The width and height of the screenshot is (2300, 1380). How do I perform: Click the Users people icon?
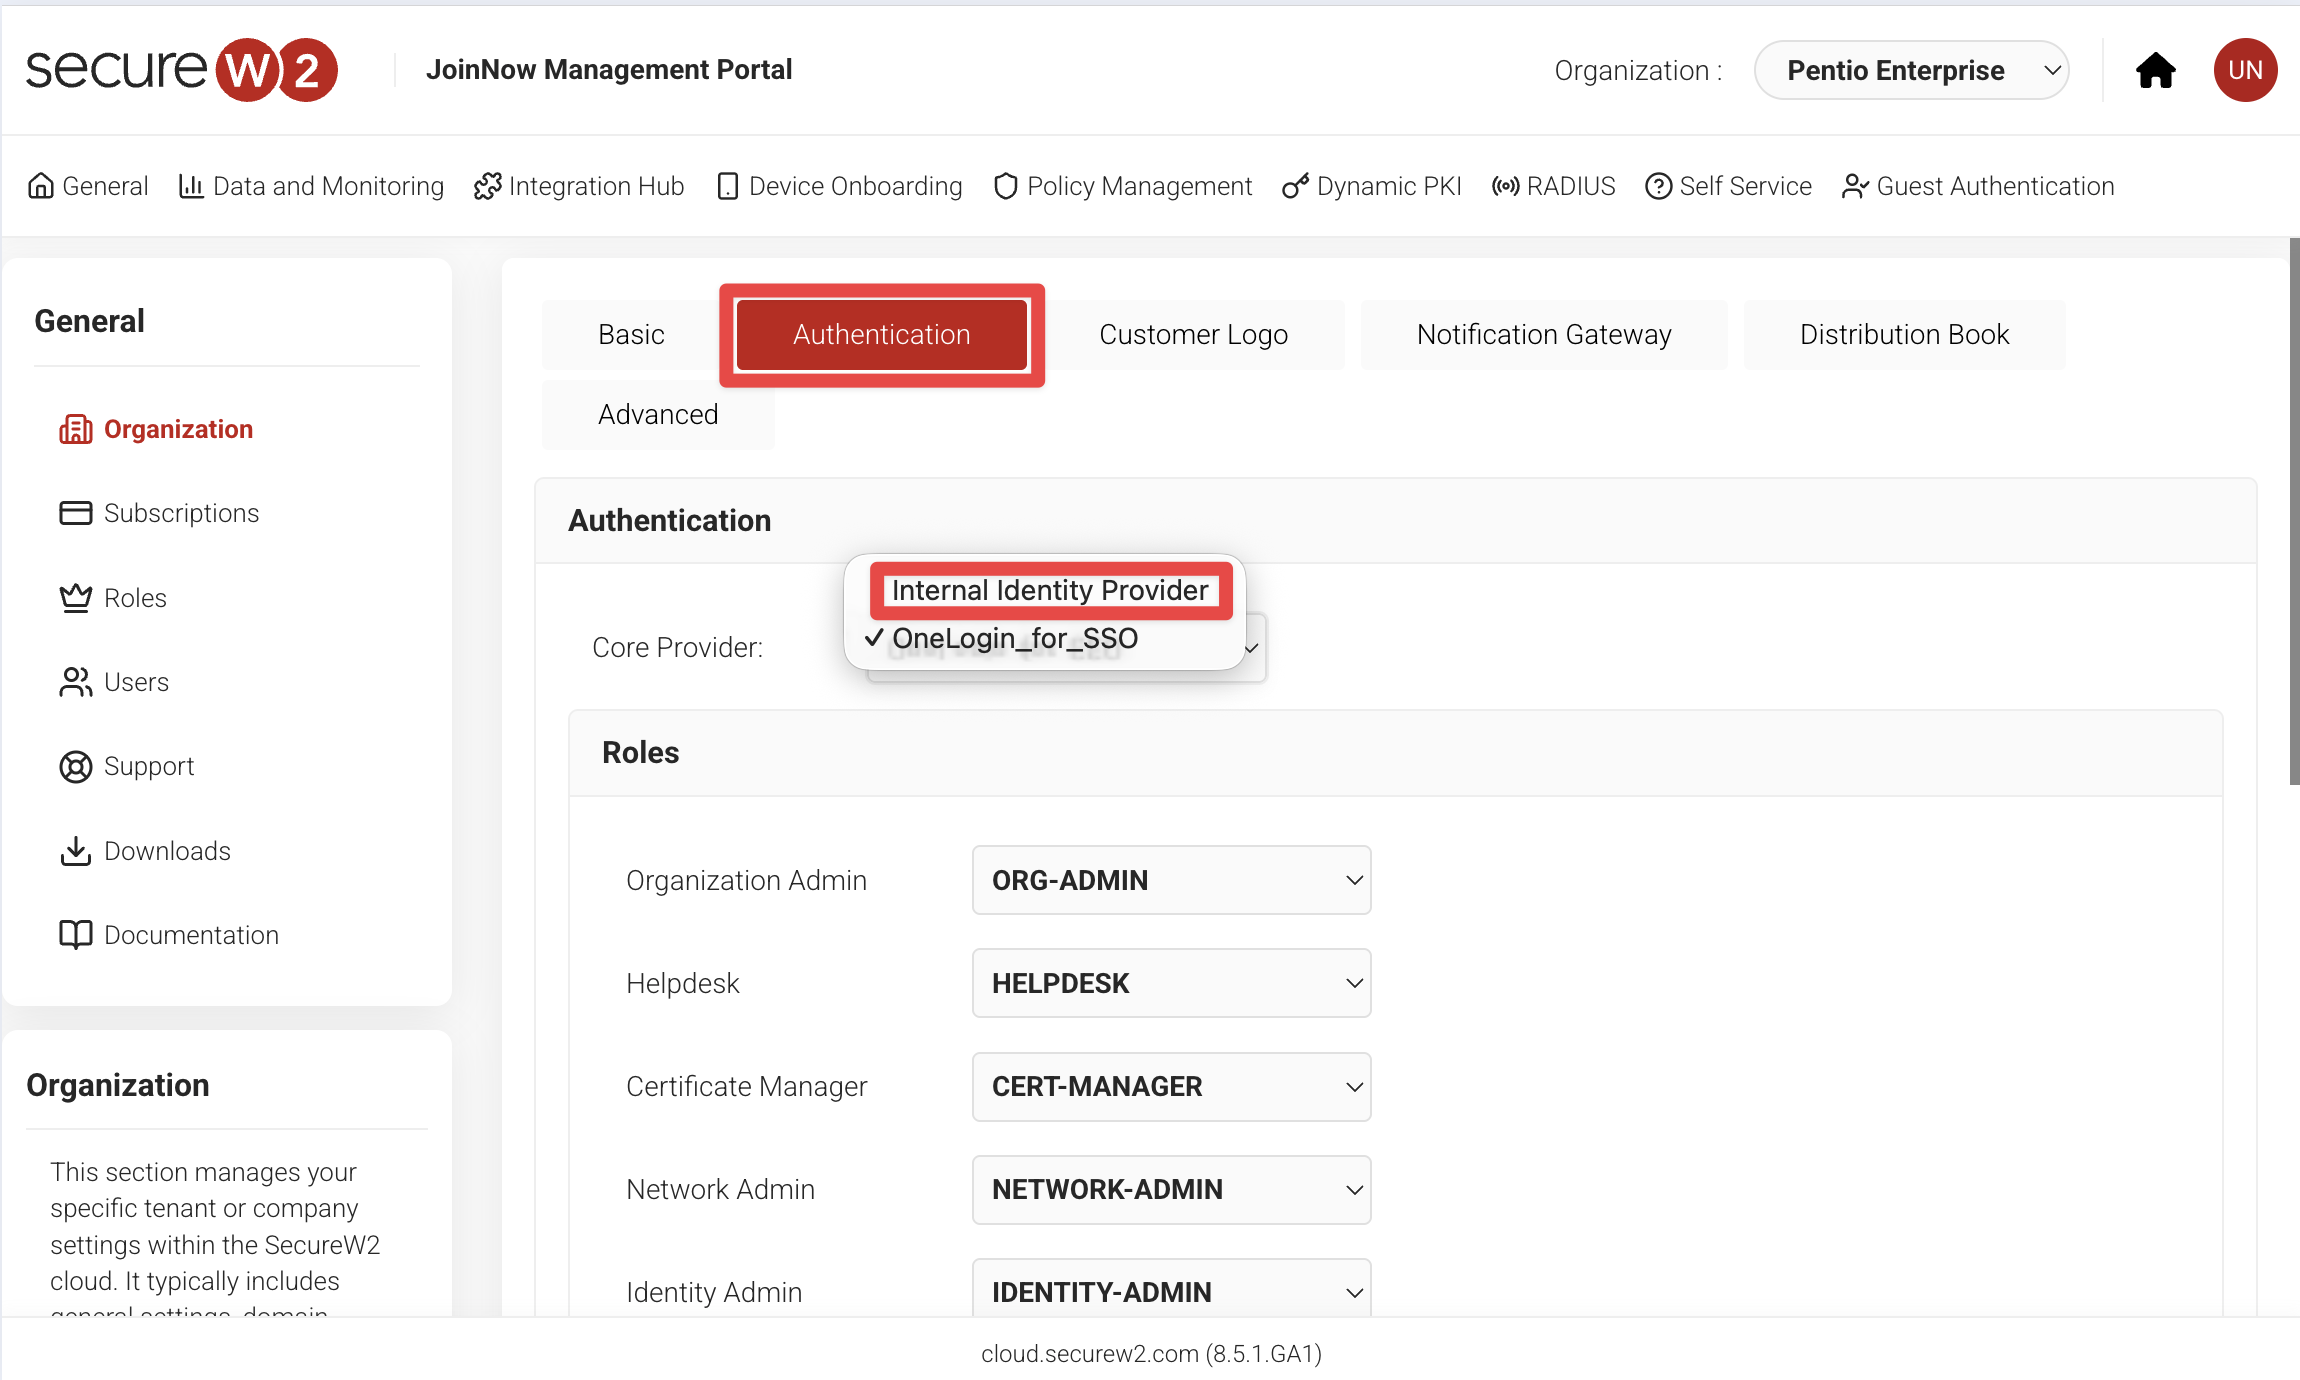(x=76, y=682)
